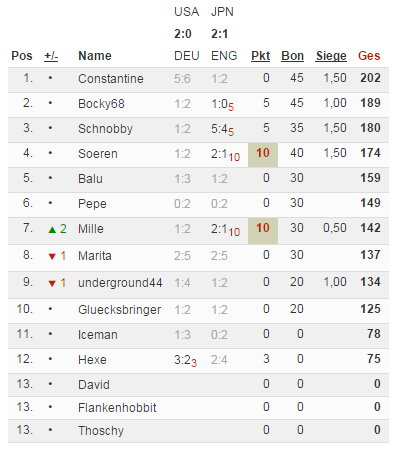Click Constantine's total score 202
This screenshot has height=452, width=395.
370,78
